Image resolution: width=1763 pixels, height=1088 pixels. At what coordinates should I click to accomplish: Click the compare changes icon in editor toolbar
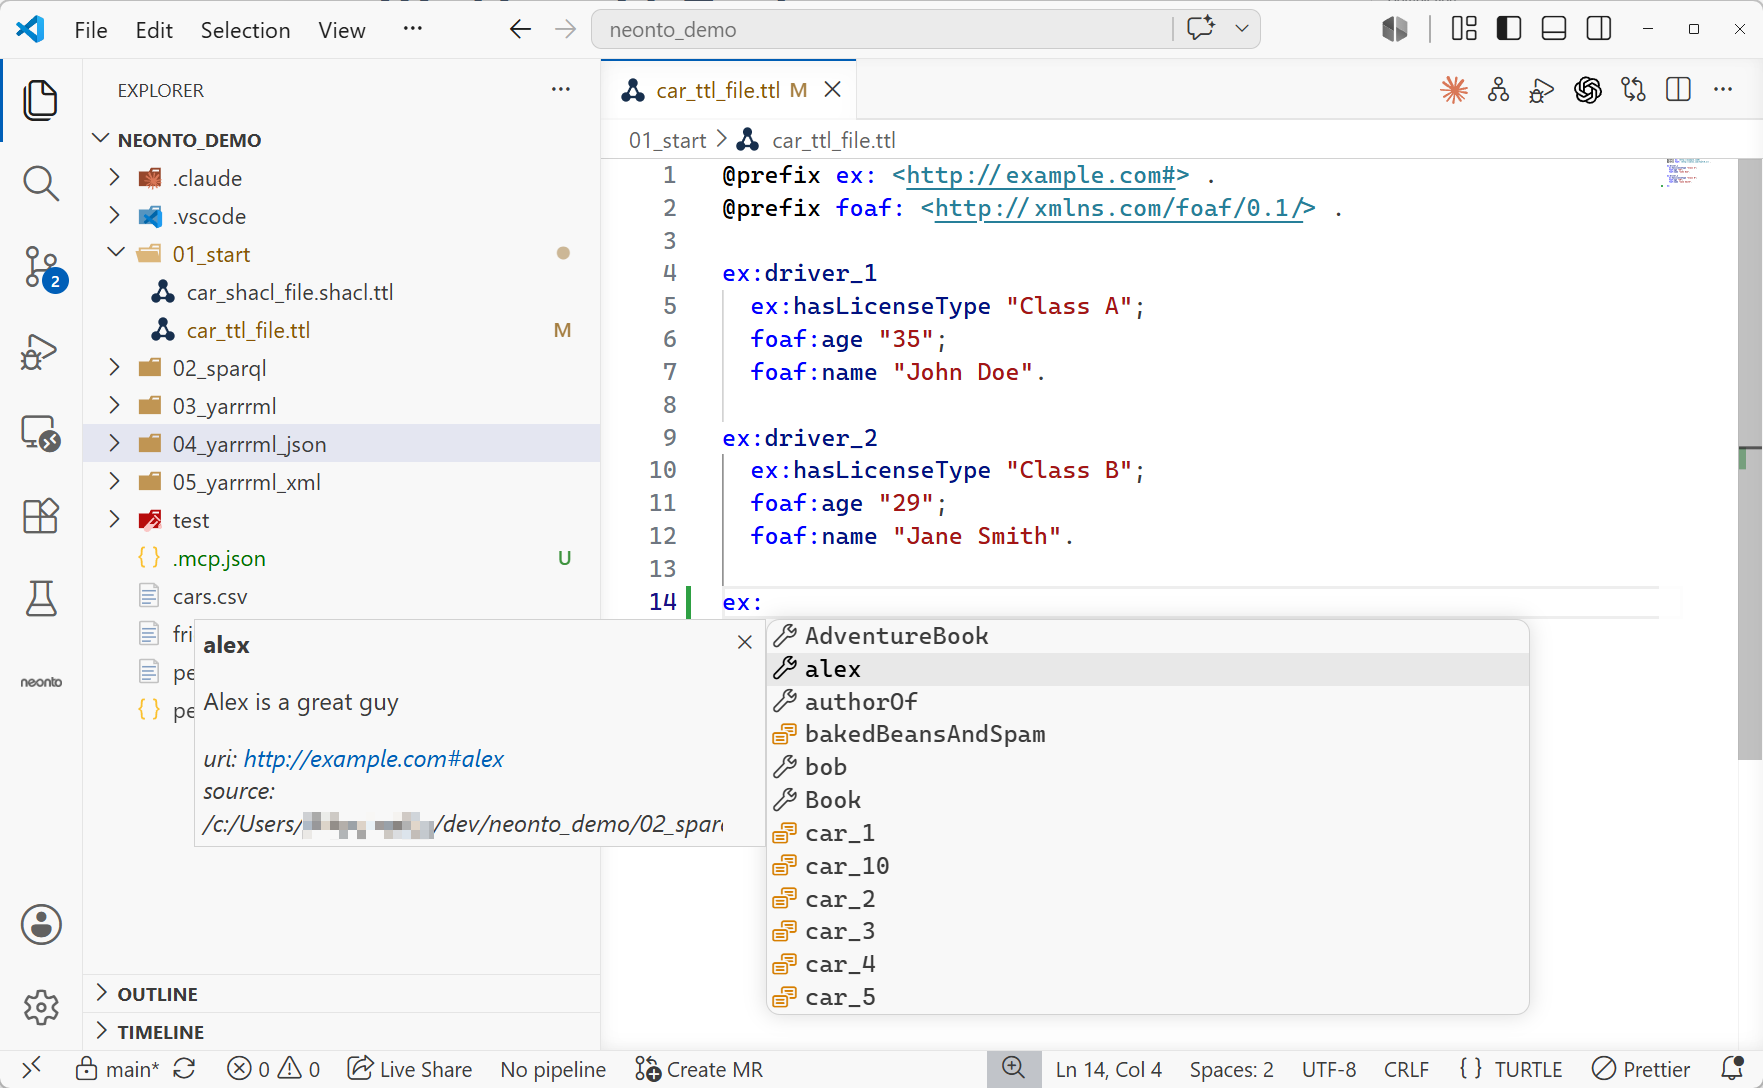point(1634,90)
